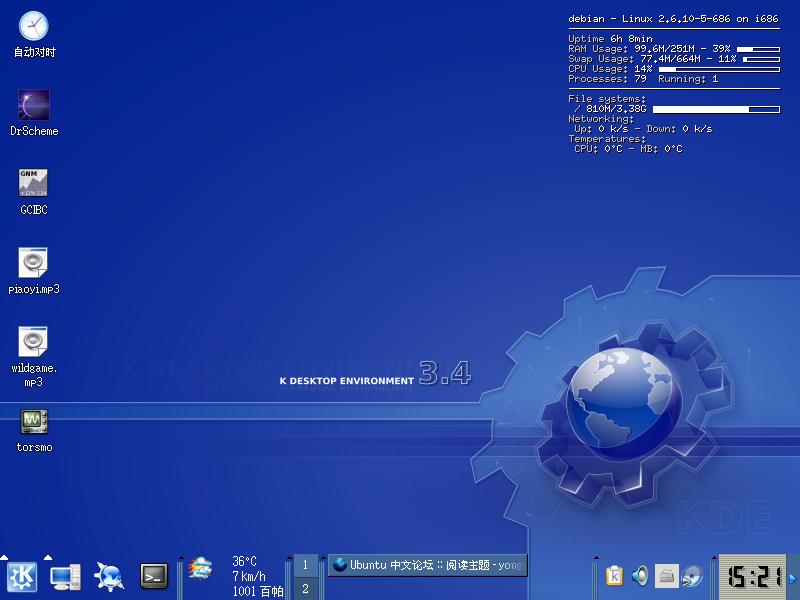800x600 pixels.
Task: Click the disc media player tray icon
Action: [x=692, y=577]
